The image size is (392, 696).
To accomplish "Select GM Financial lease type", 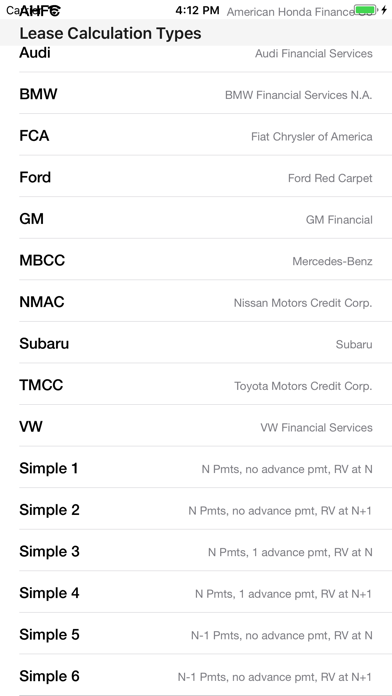I will pyautogui.click(x=196, y=218).
